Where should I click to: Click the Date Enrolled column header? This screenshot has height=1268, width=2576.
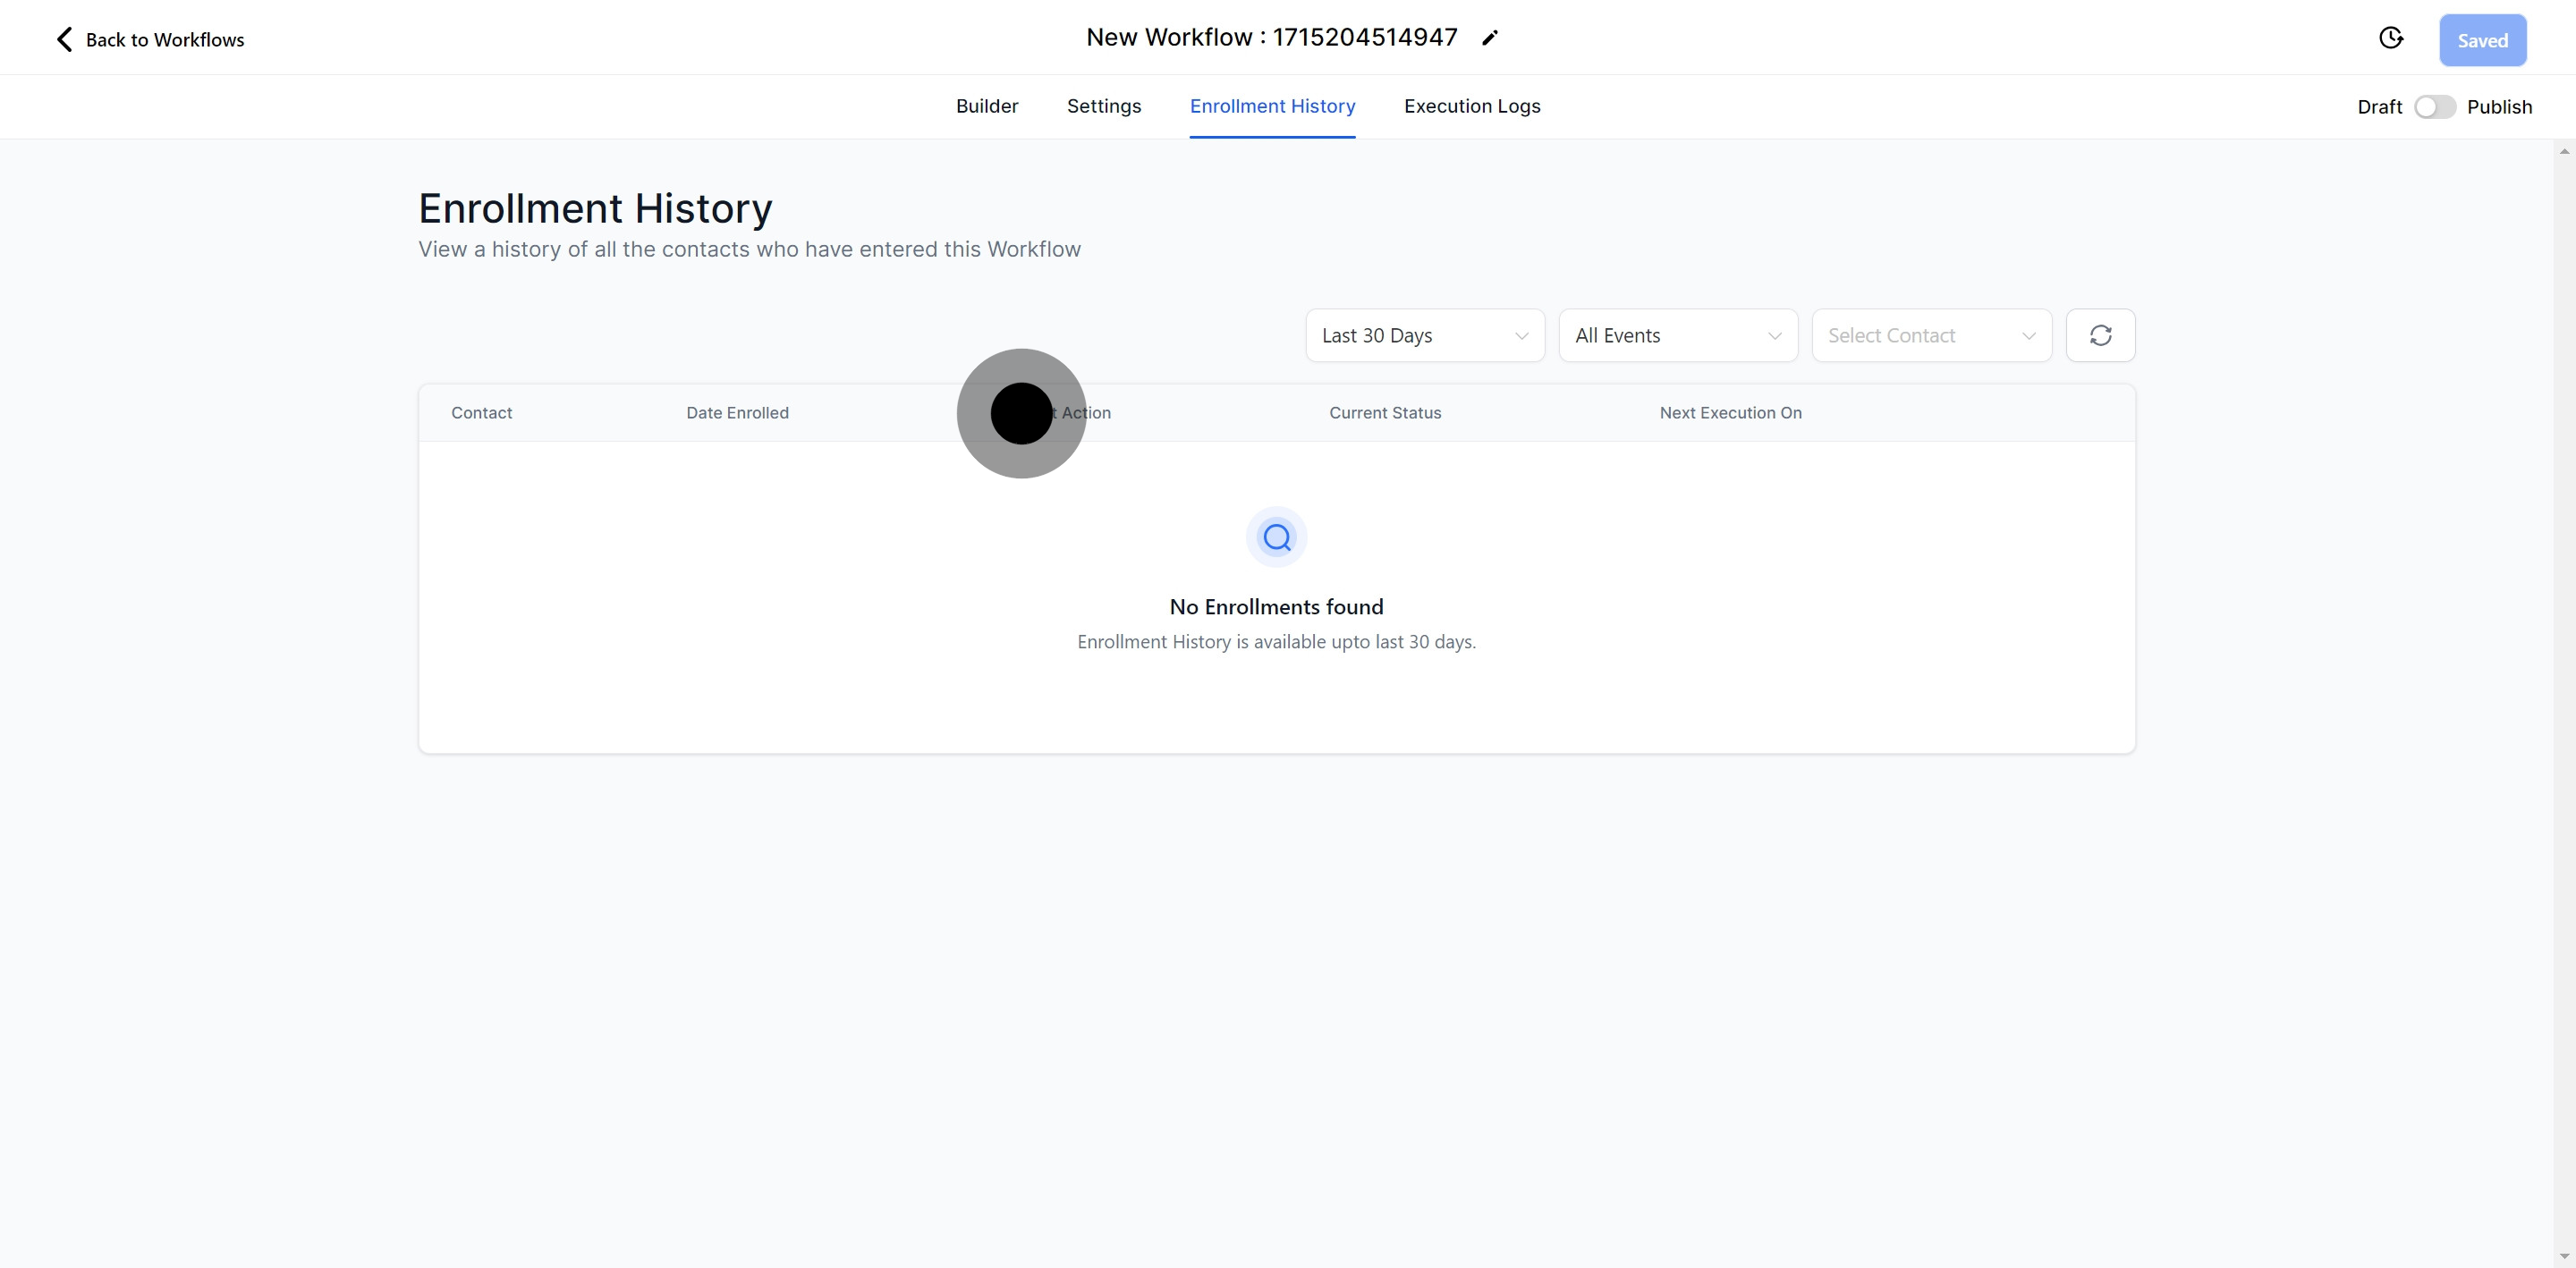(x=737, y=413)
